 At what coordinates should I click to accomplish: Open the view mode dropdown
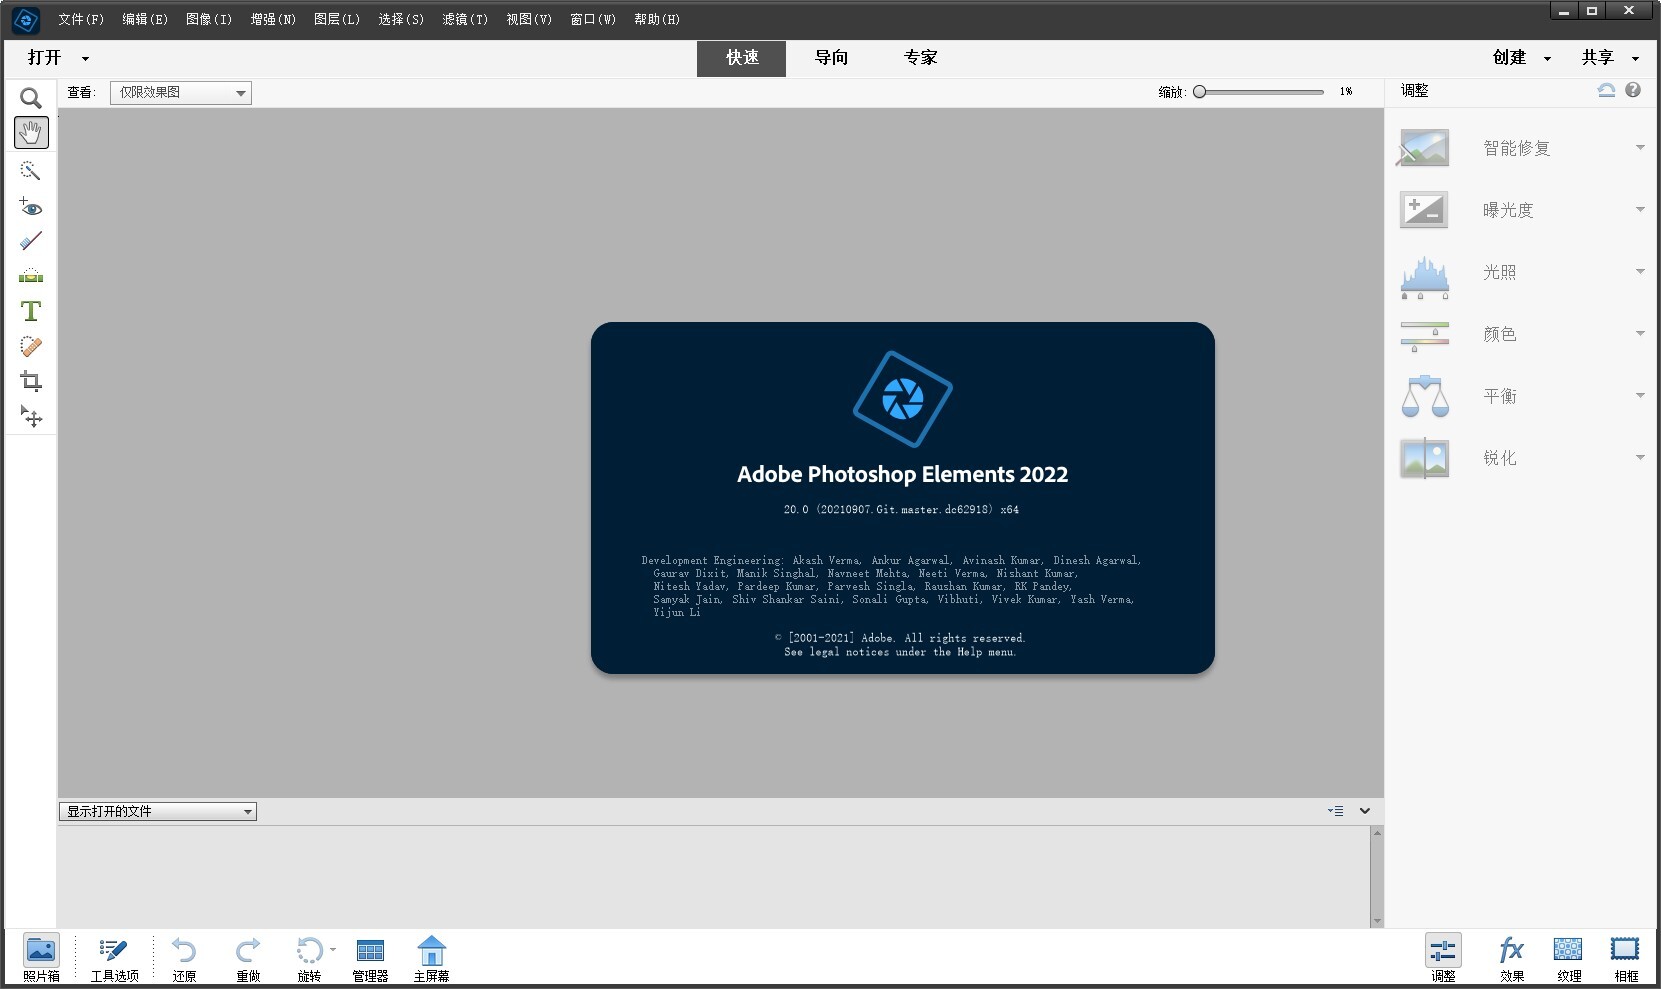[180, 93]
